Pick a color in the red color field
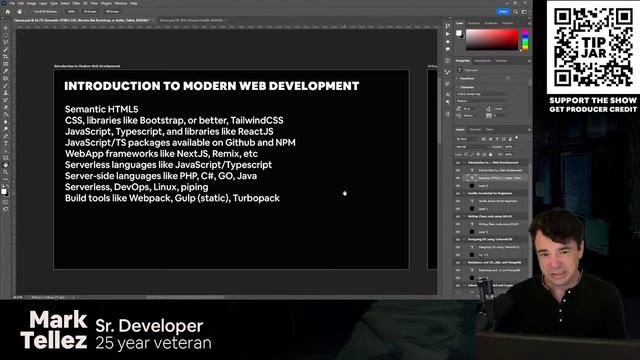This screenshot has height=360, width=640. [492, 40]
